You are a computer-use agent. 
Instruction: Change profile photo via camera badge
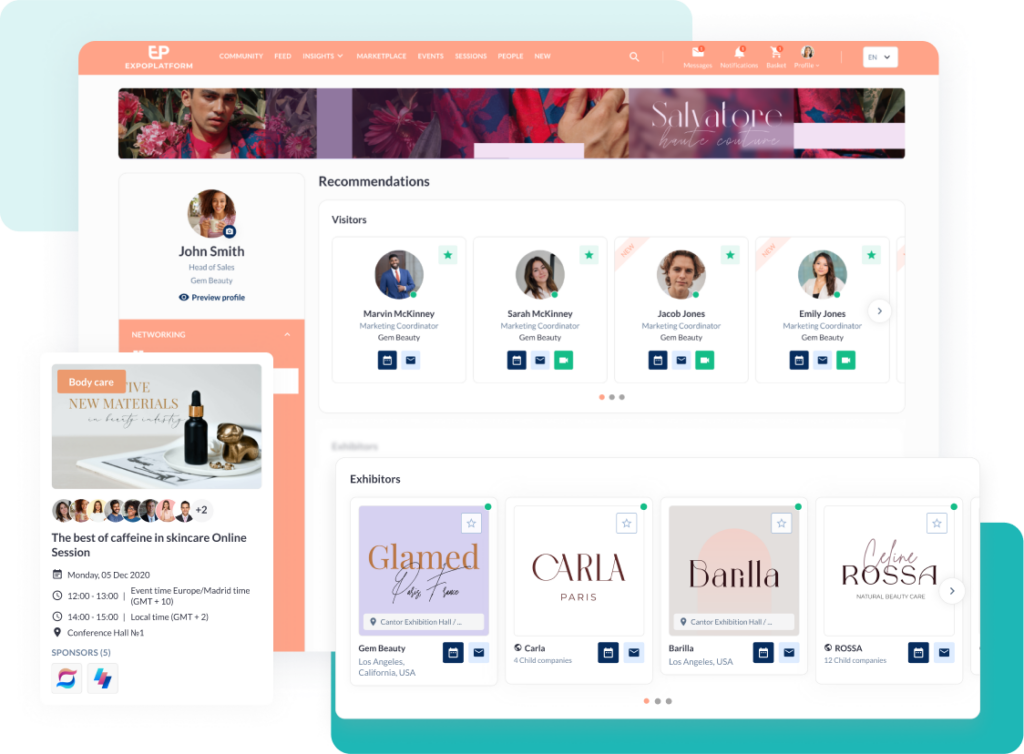[229, 232]
